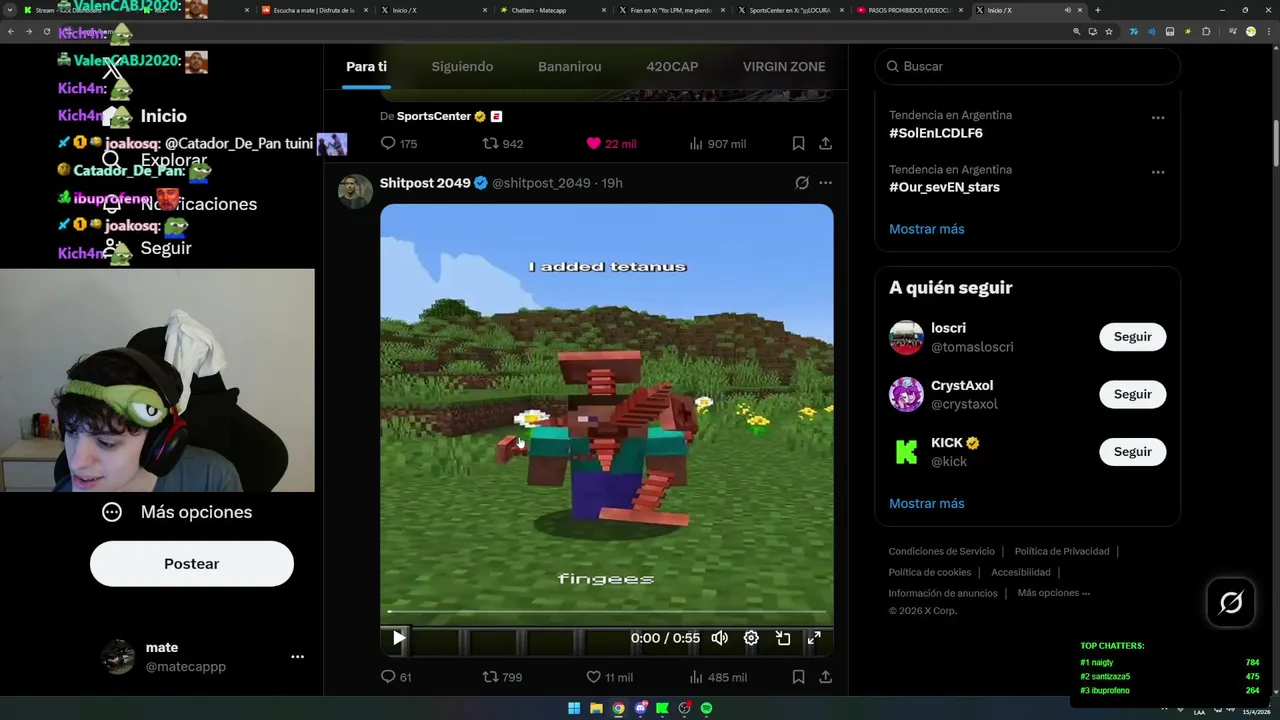Show more trends via Mostrar más

(926, 229)
